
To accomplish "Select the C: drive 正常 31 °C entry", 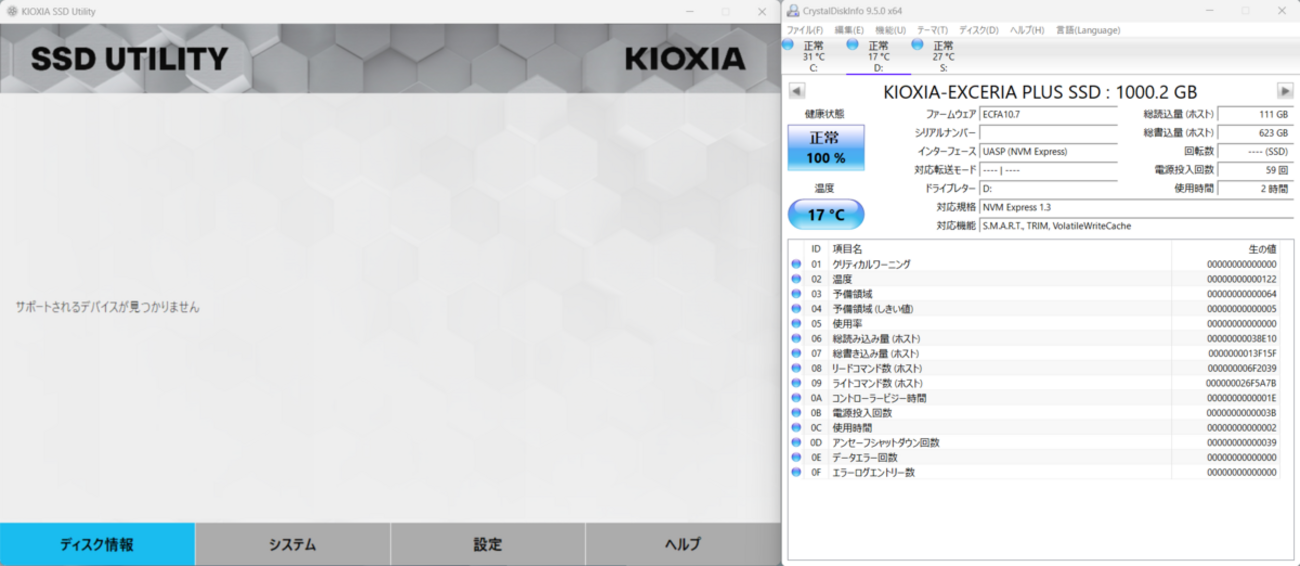I will pyautogui.click(x=812, y=56).
